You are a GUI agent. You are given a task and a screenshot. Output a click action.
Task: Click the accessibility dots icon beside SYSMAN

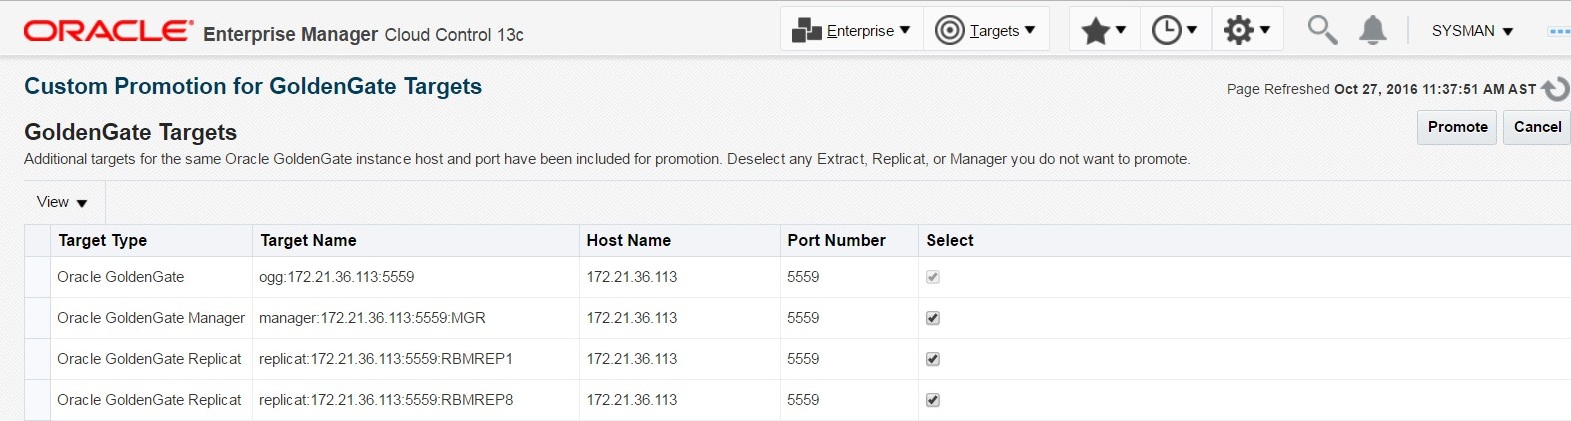[1558, 31]
